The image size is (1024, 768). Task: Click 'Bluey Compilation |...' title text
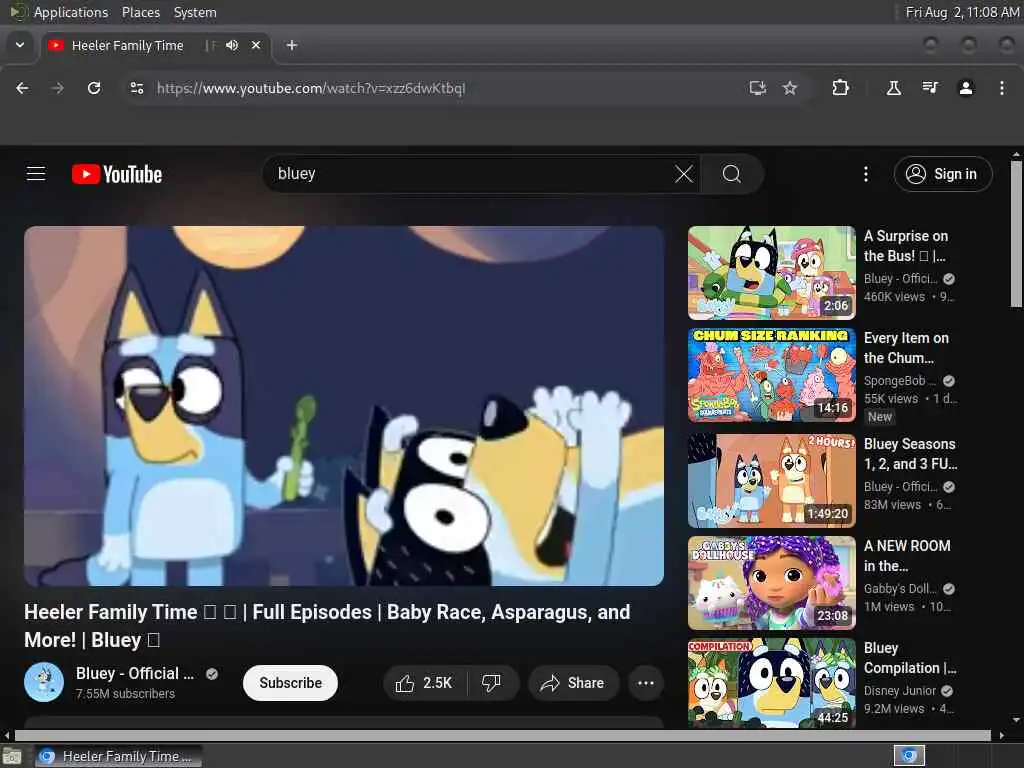[x=910, y=658]
